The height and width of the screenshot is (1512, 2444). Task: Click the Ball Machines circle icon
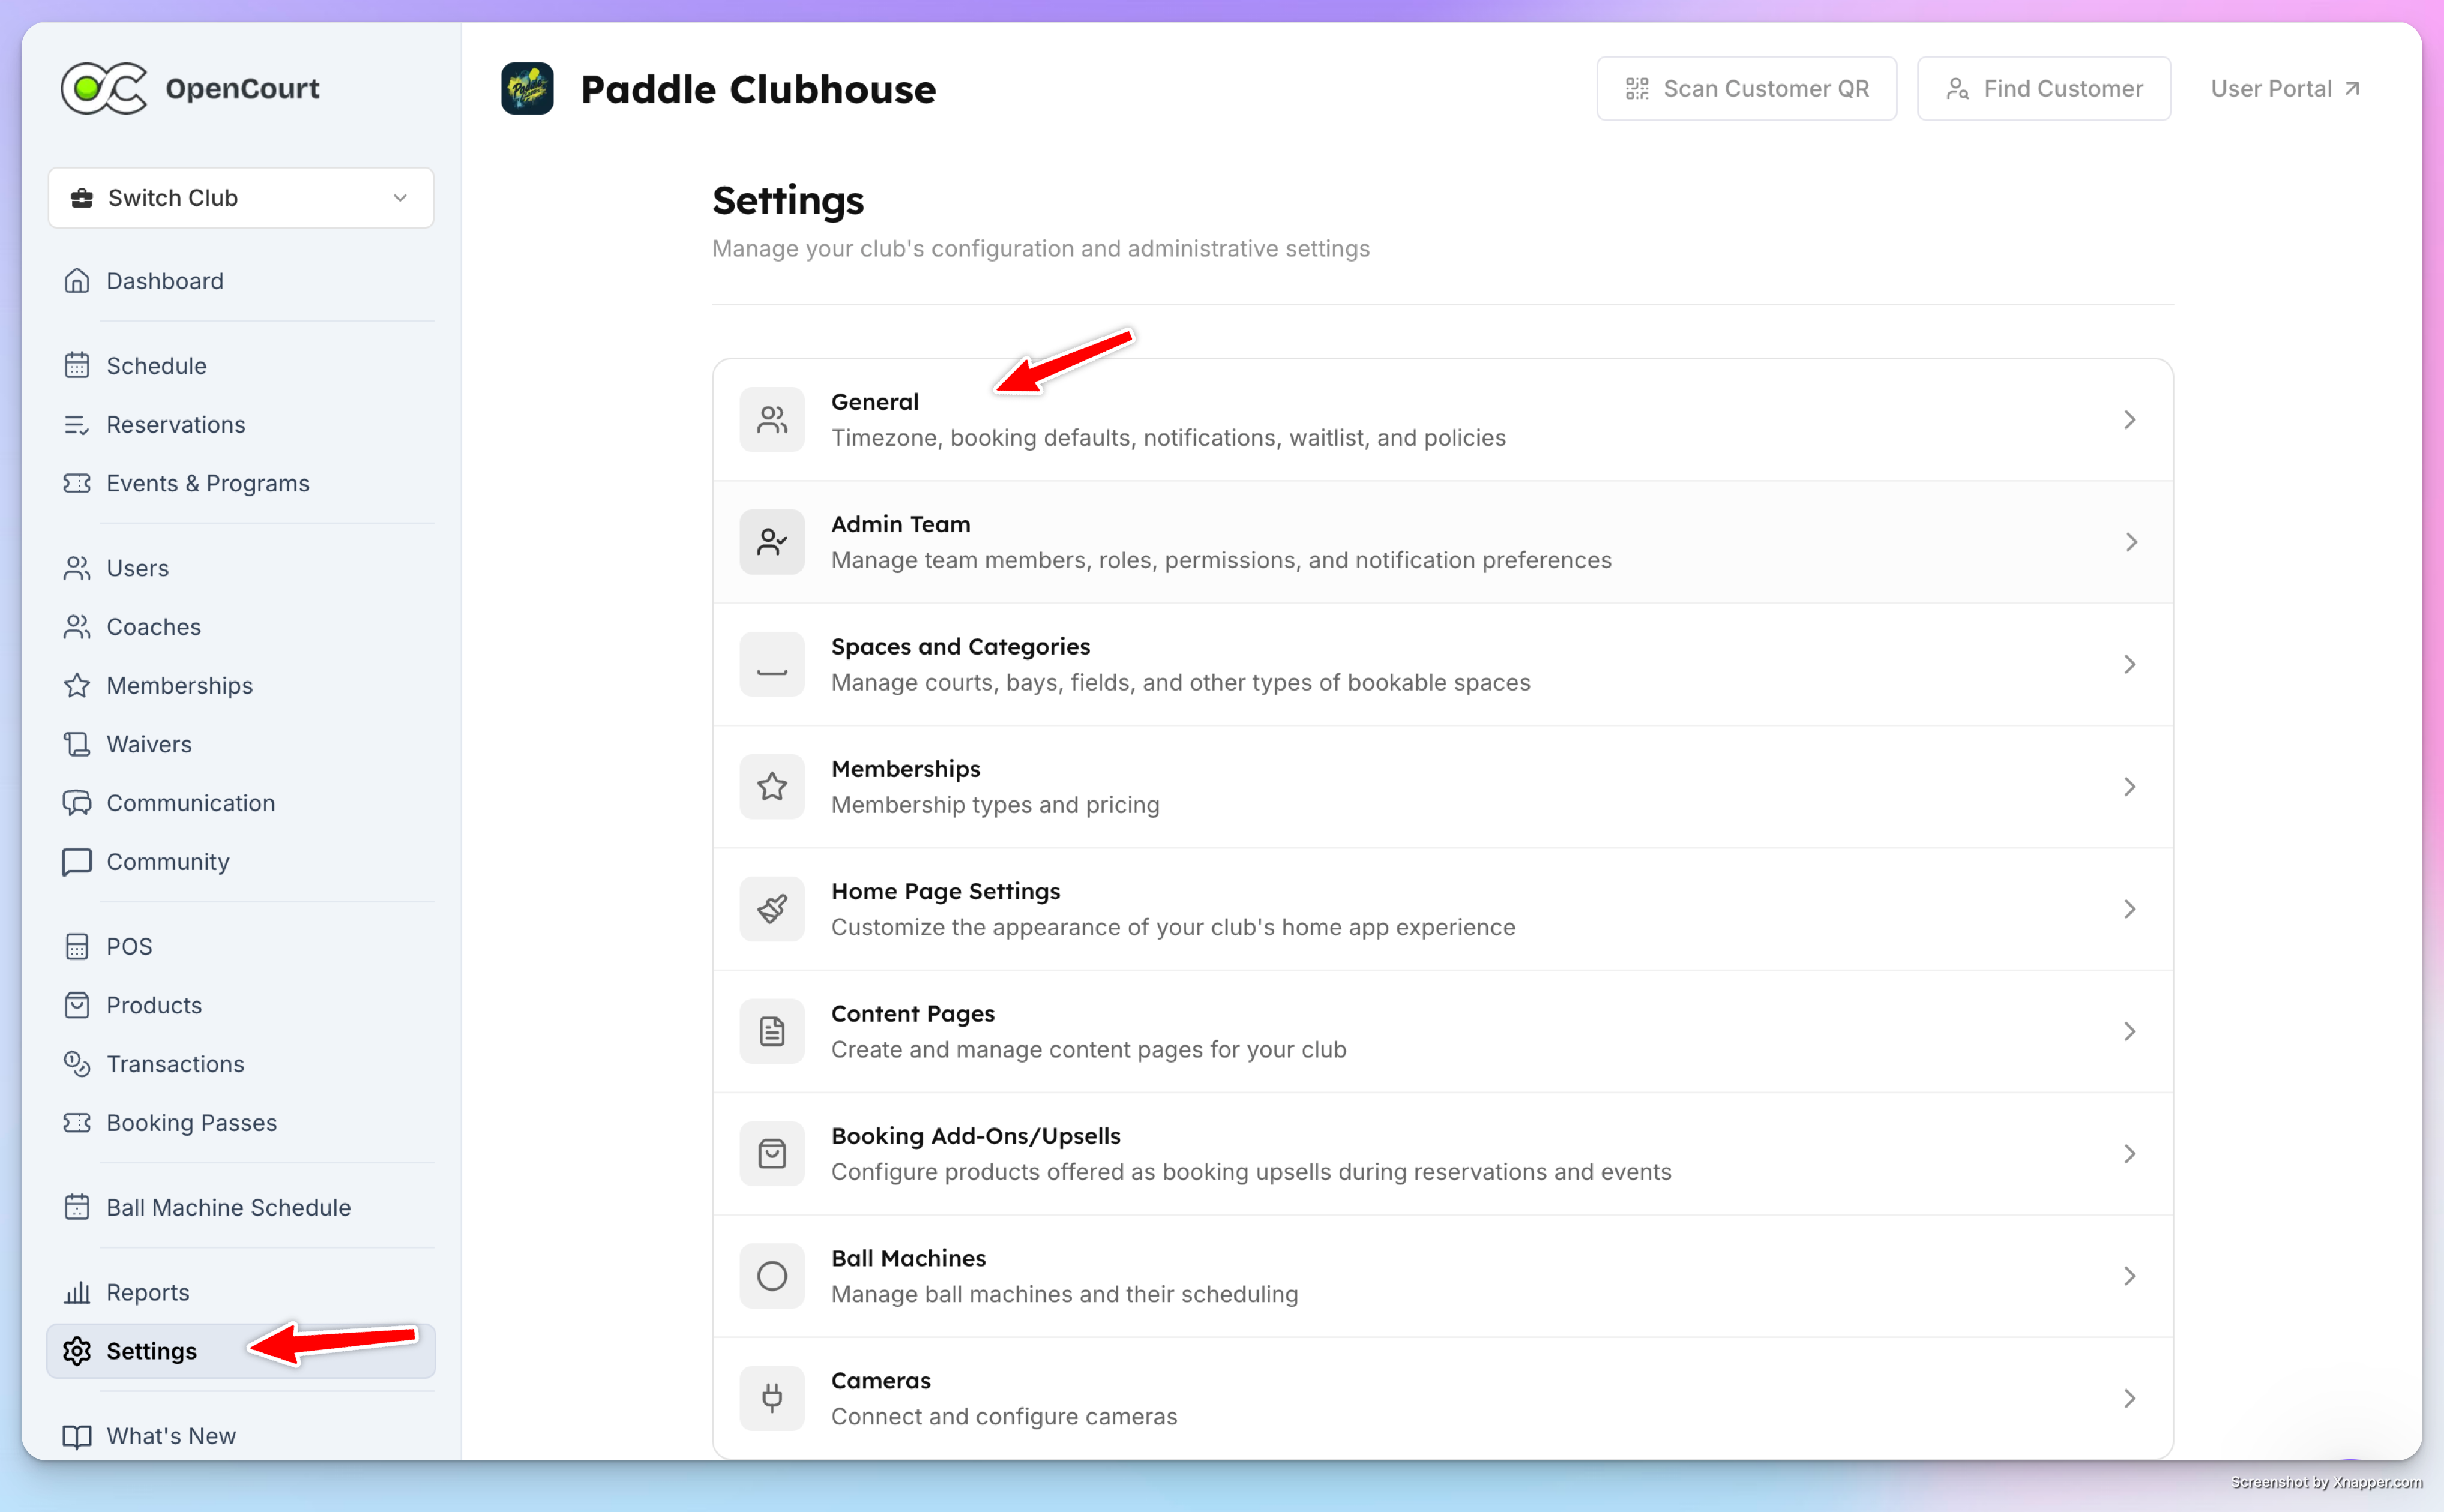(x=772, y=1276)
